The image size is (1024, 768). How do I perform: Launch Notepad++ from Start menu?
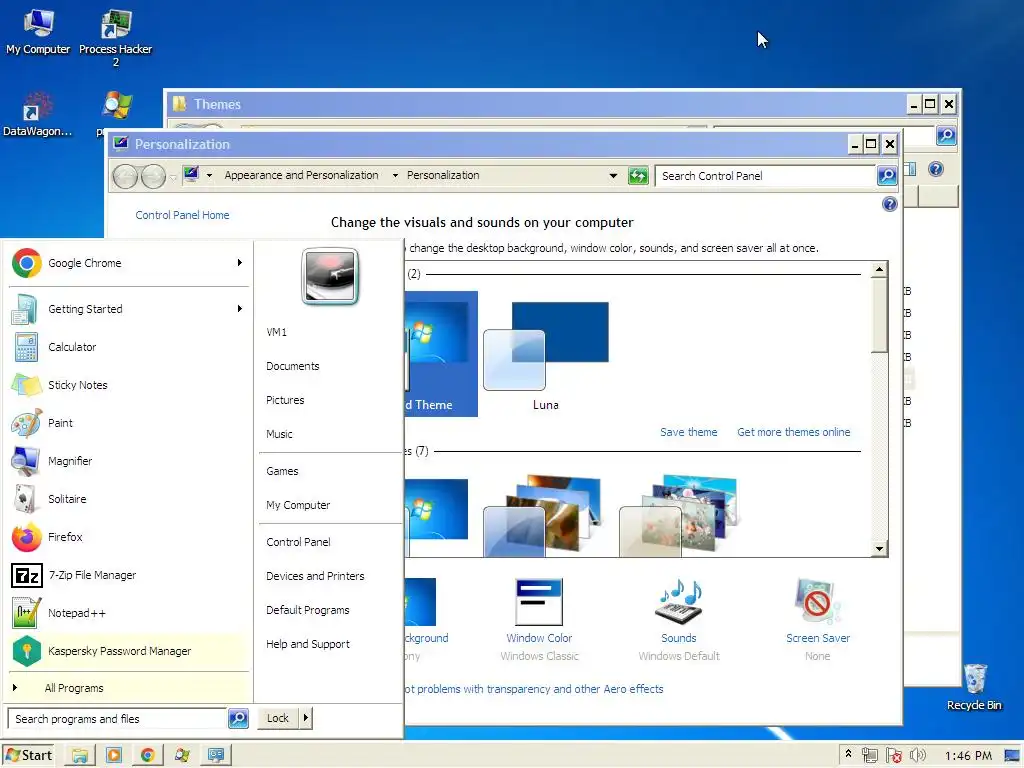128,613
